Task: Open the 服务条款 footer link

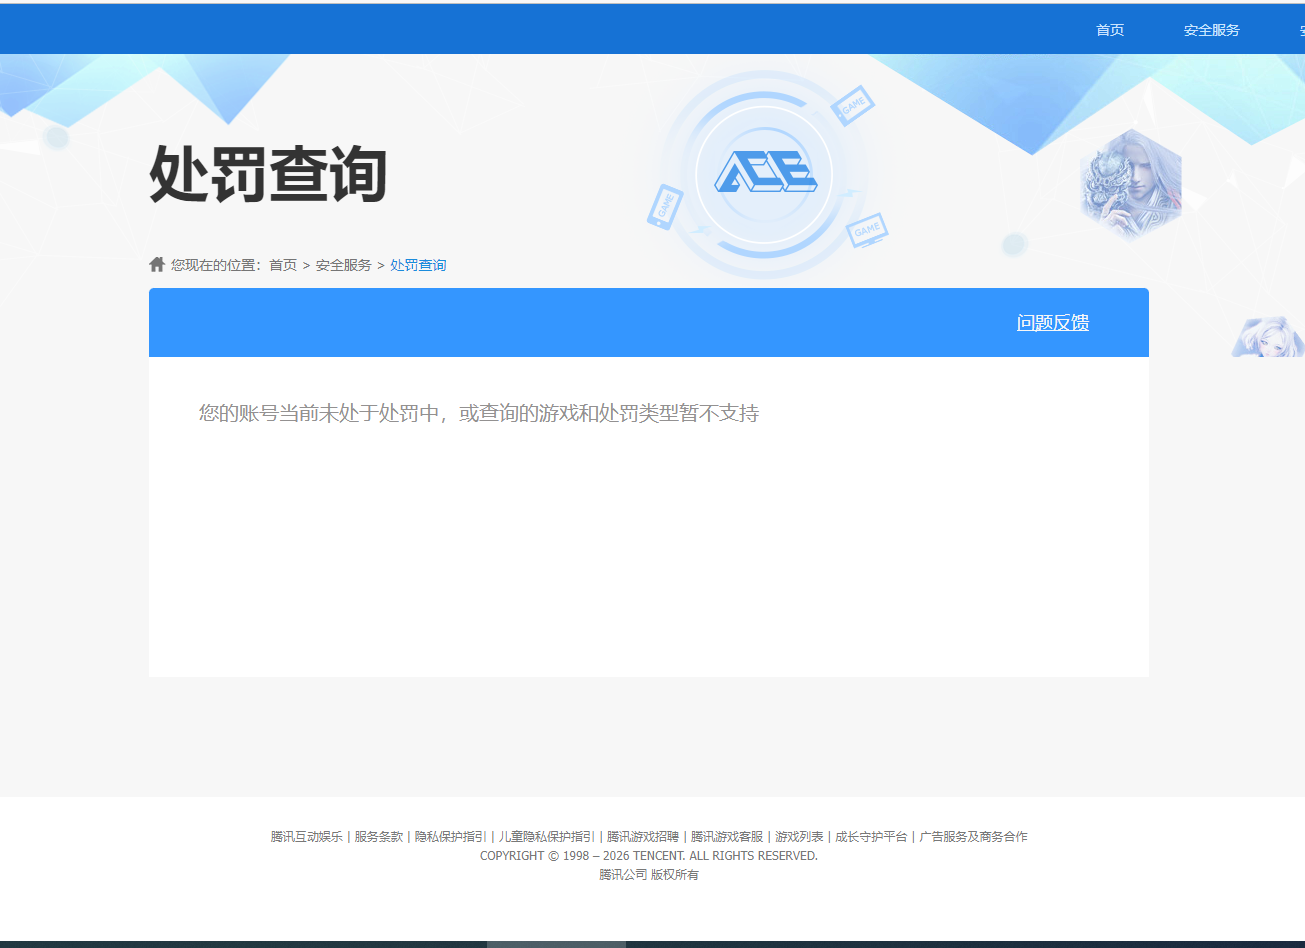Action: point(379,837)
